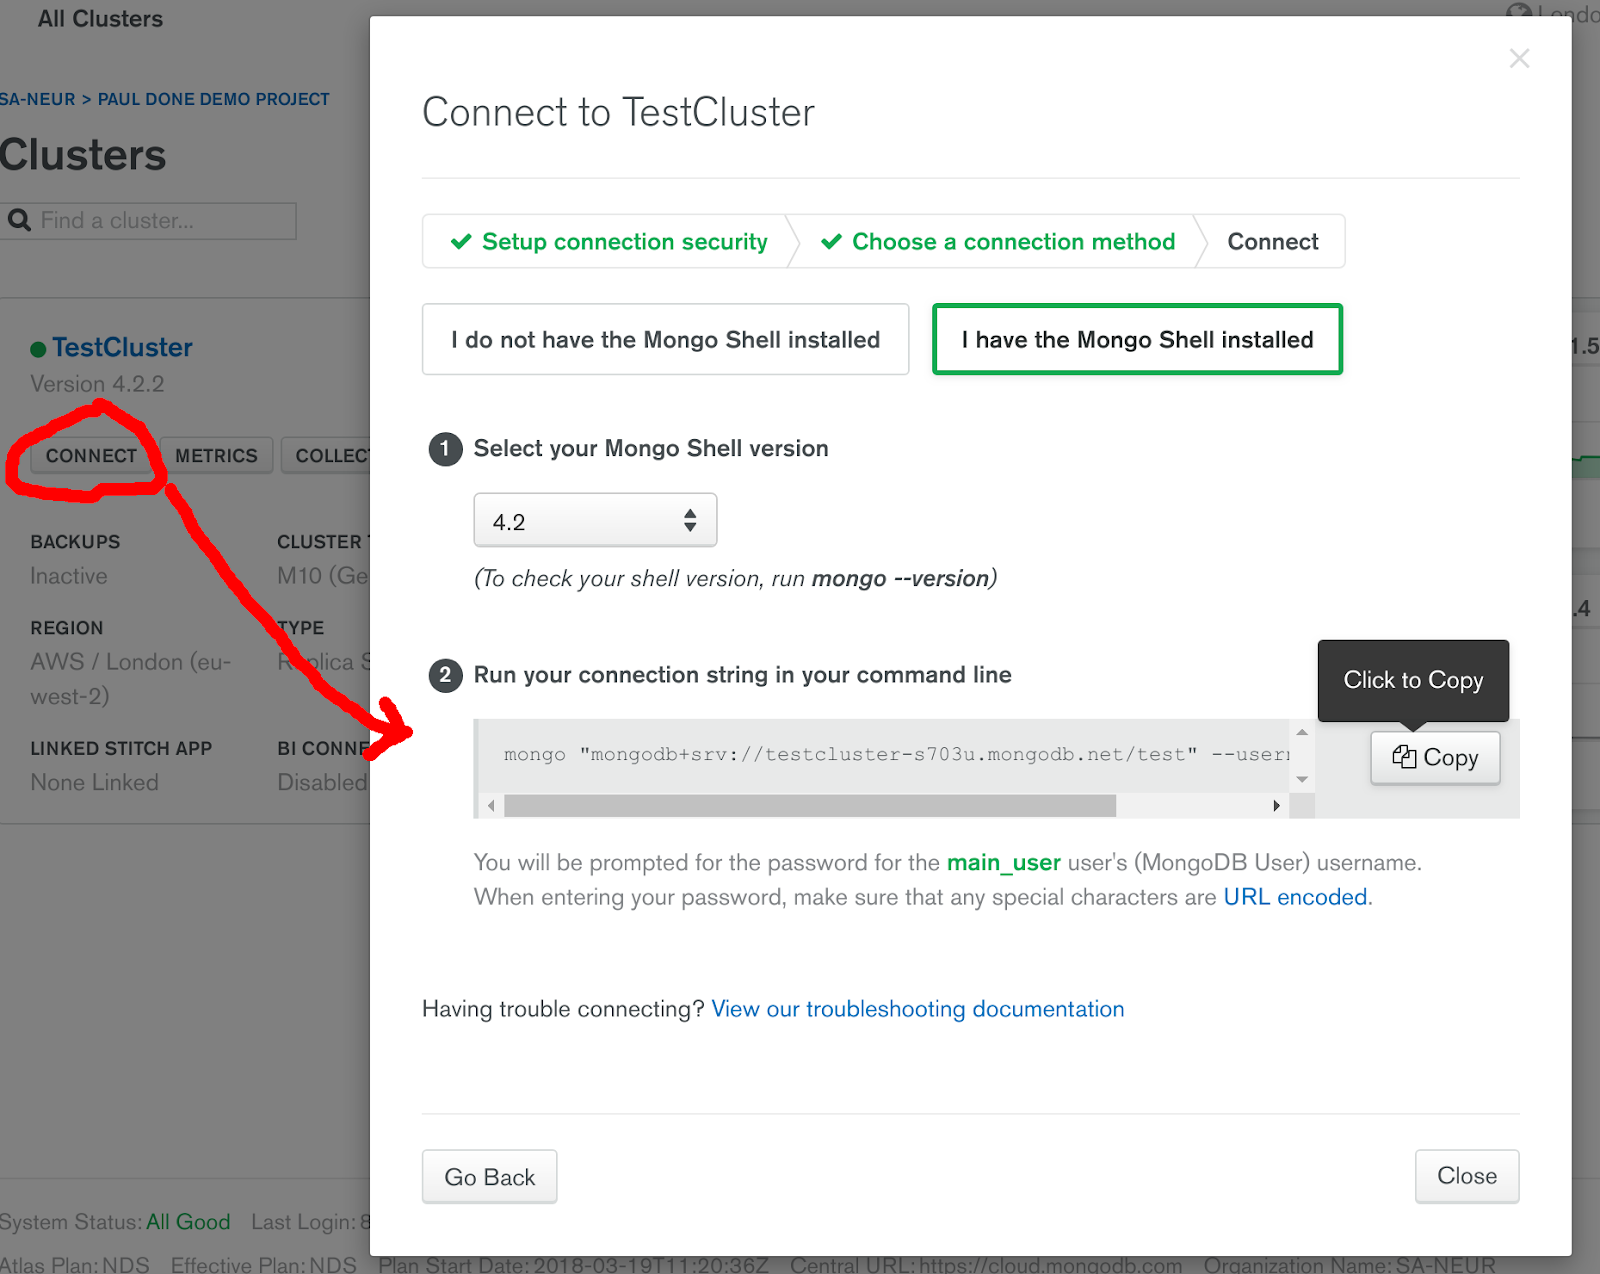The width and height of the screenshot is (1600, 1274).
Task: Click checkmark on Choose a connection method step
Action: pos(831,241)
